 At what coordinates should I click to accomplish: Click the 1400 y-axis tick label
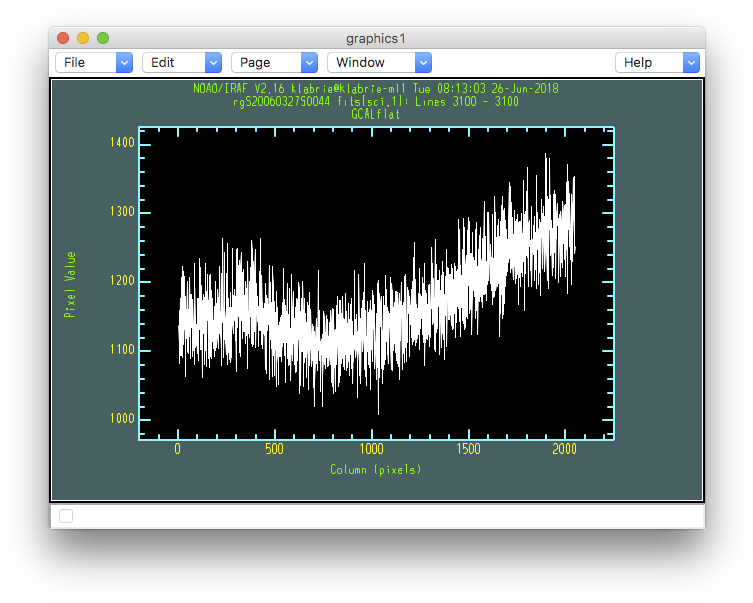[122, 143]
